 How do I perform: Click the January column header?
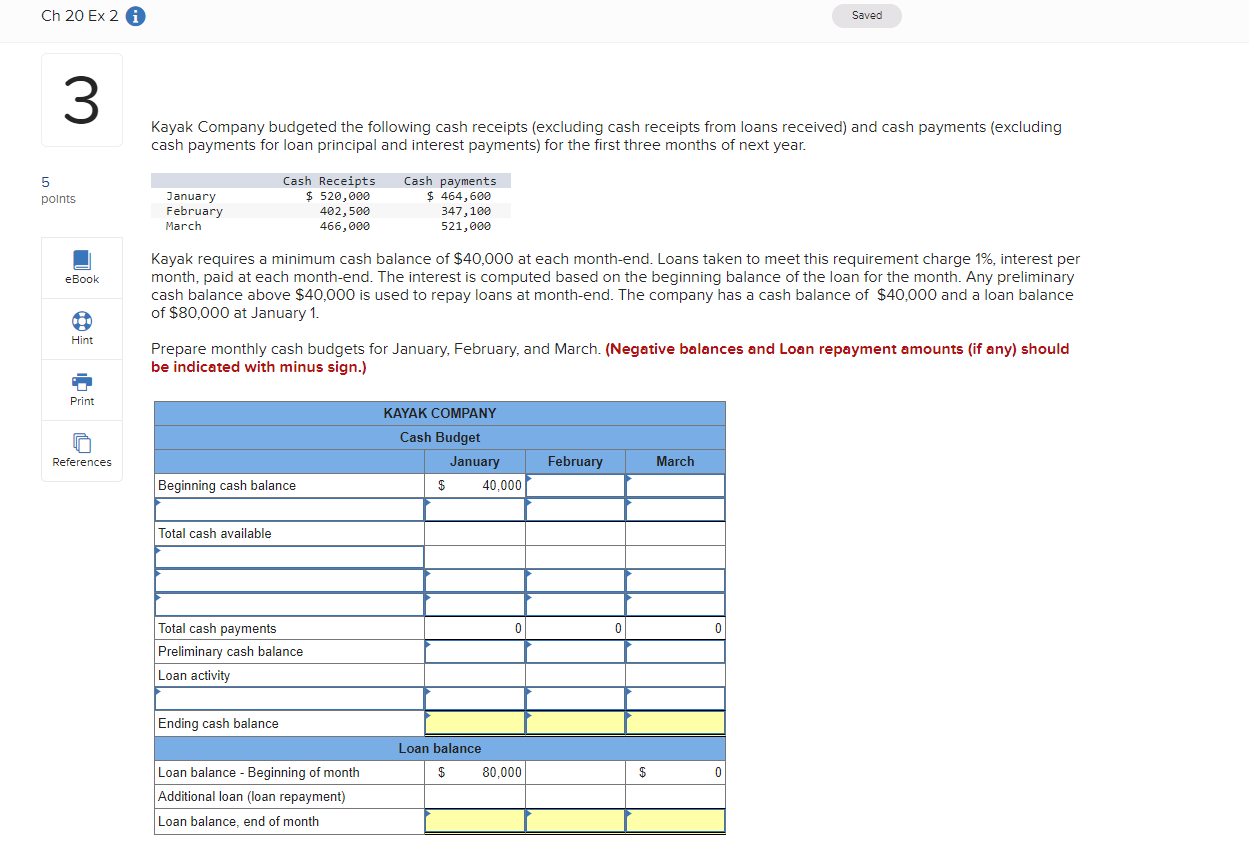coord(475,461)
